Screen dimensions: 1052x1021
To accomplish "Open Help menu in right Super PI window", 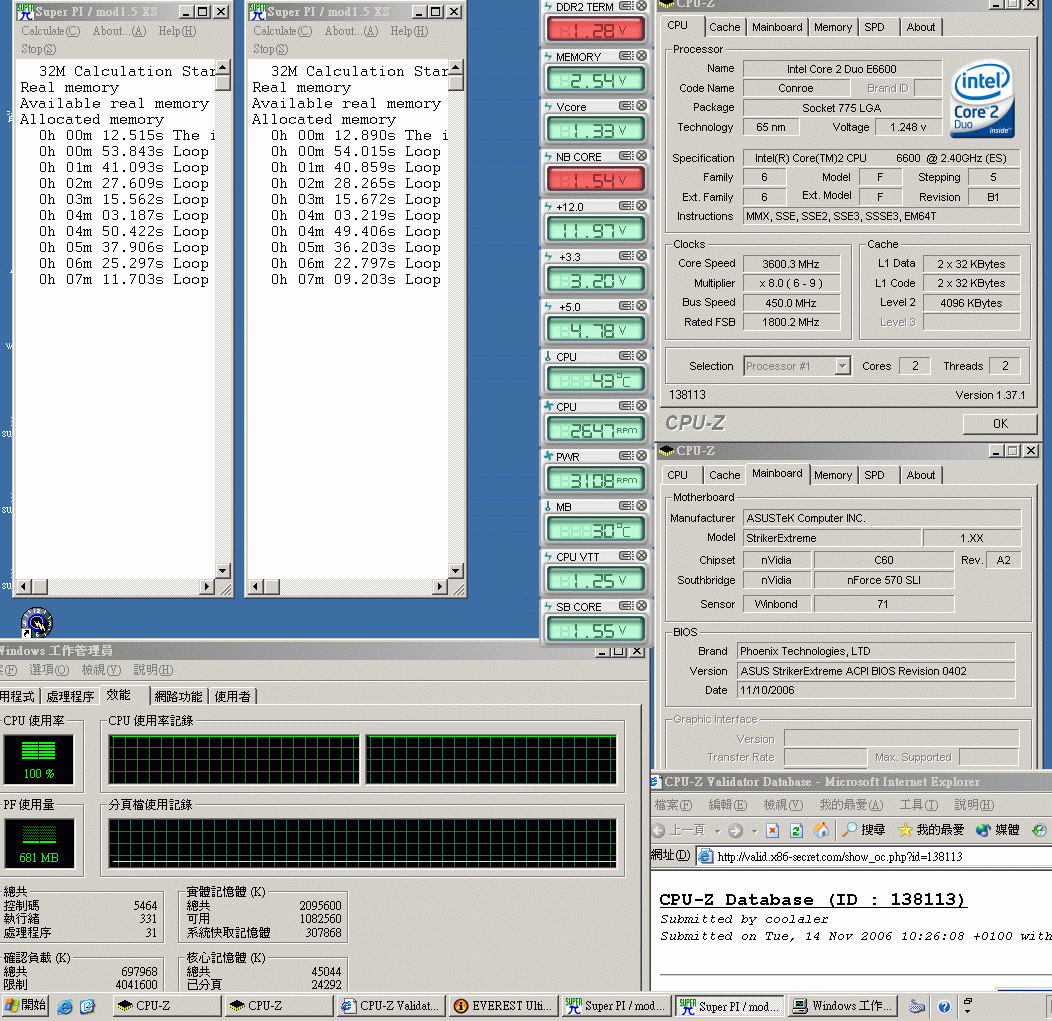I will [x=409, y=31].
